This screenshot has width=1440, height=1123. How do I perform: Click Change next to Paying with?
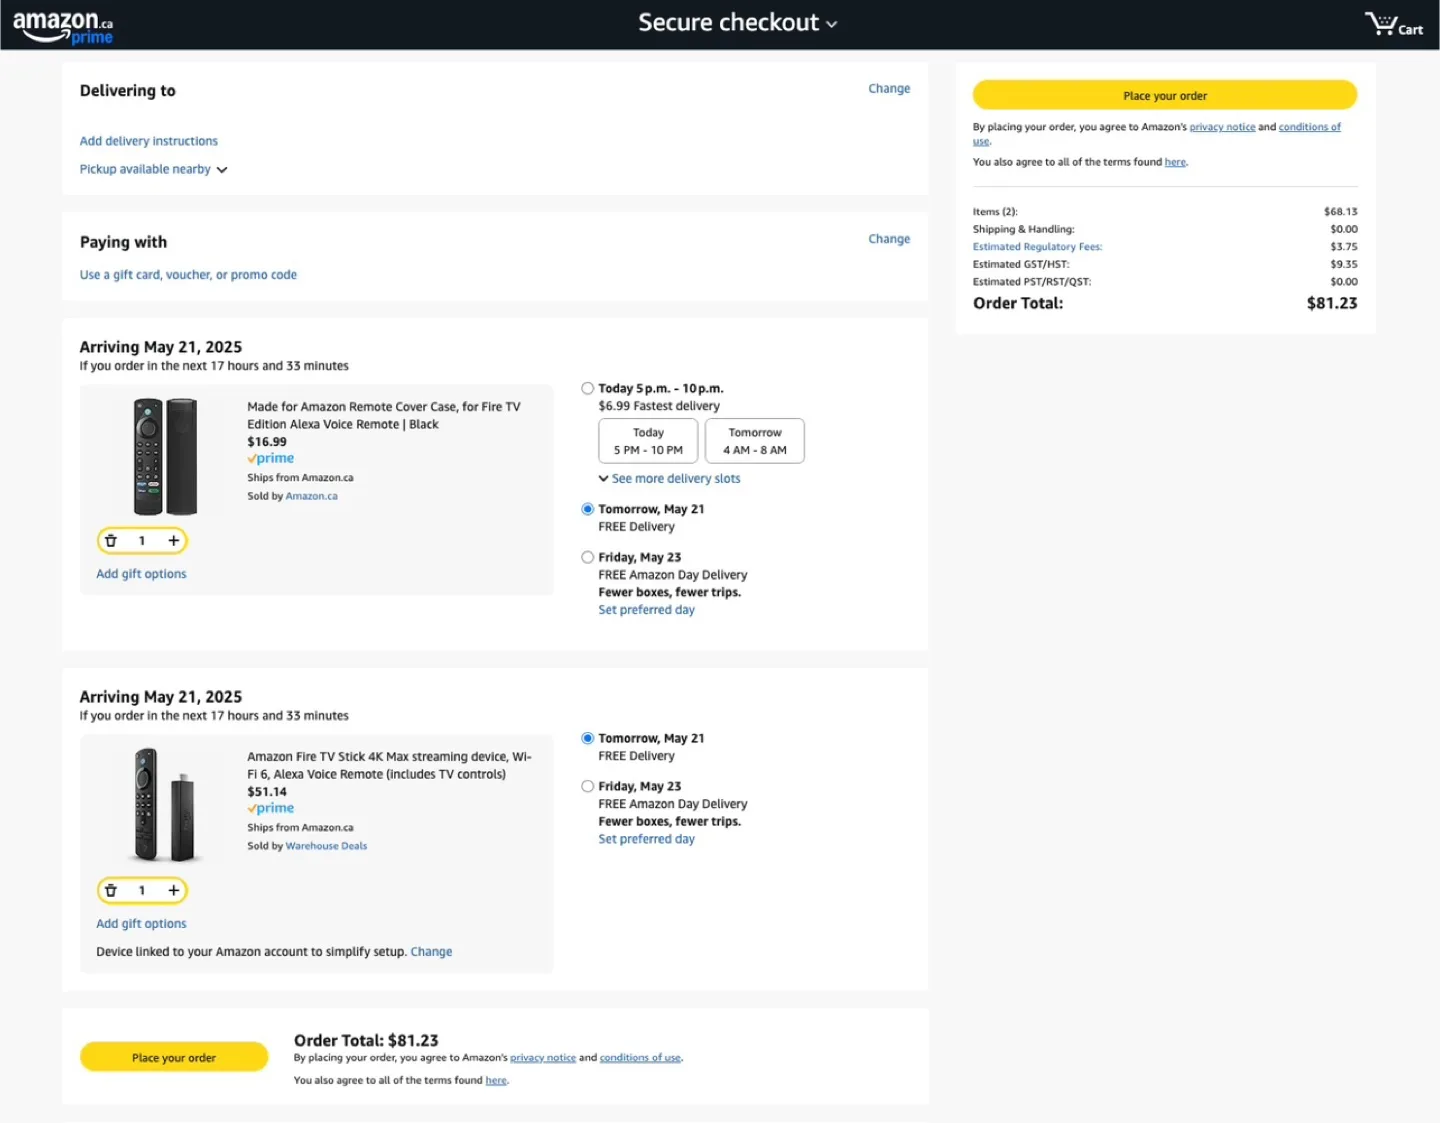(x=888, y=239)
